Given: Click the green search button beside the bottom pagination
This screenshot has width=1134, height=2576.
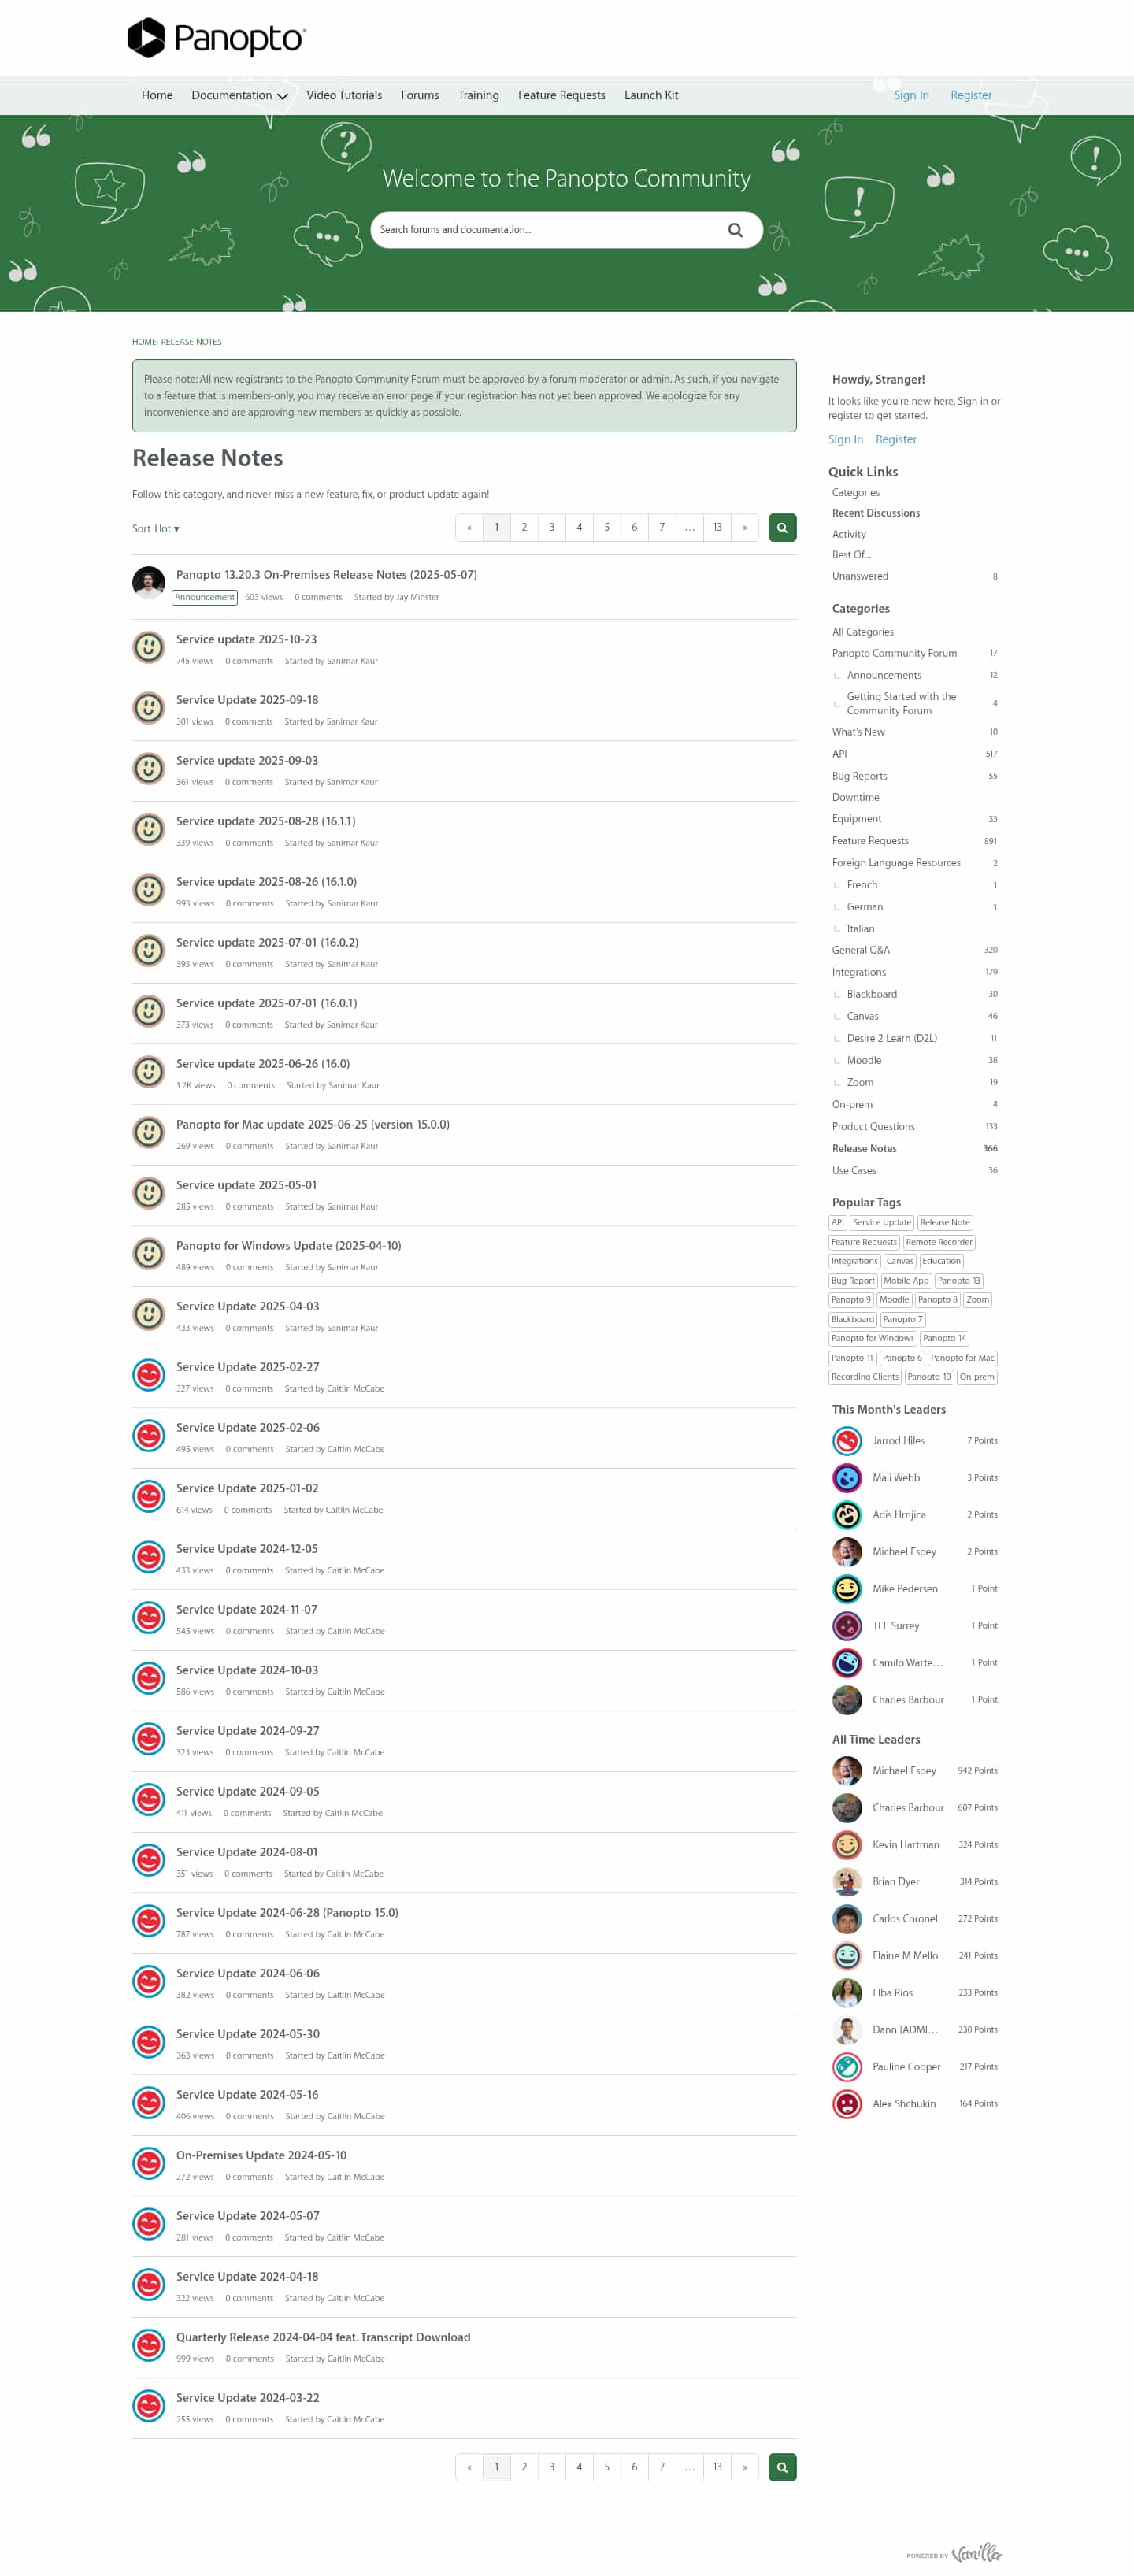Looking at the screenshot, I should coord(782,2467).
